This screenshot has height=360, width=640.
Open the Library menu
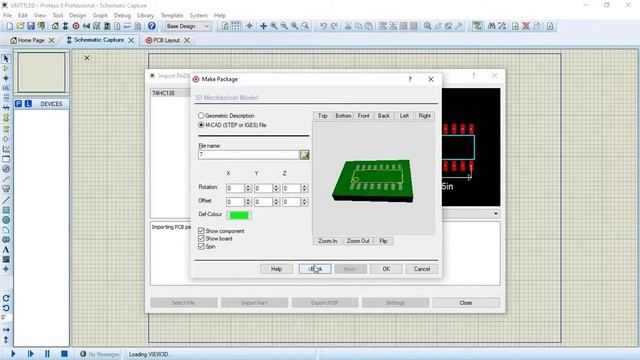click(145, 16)
